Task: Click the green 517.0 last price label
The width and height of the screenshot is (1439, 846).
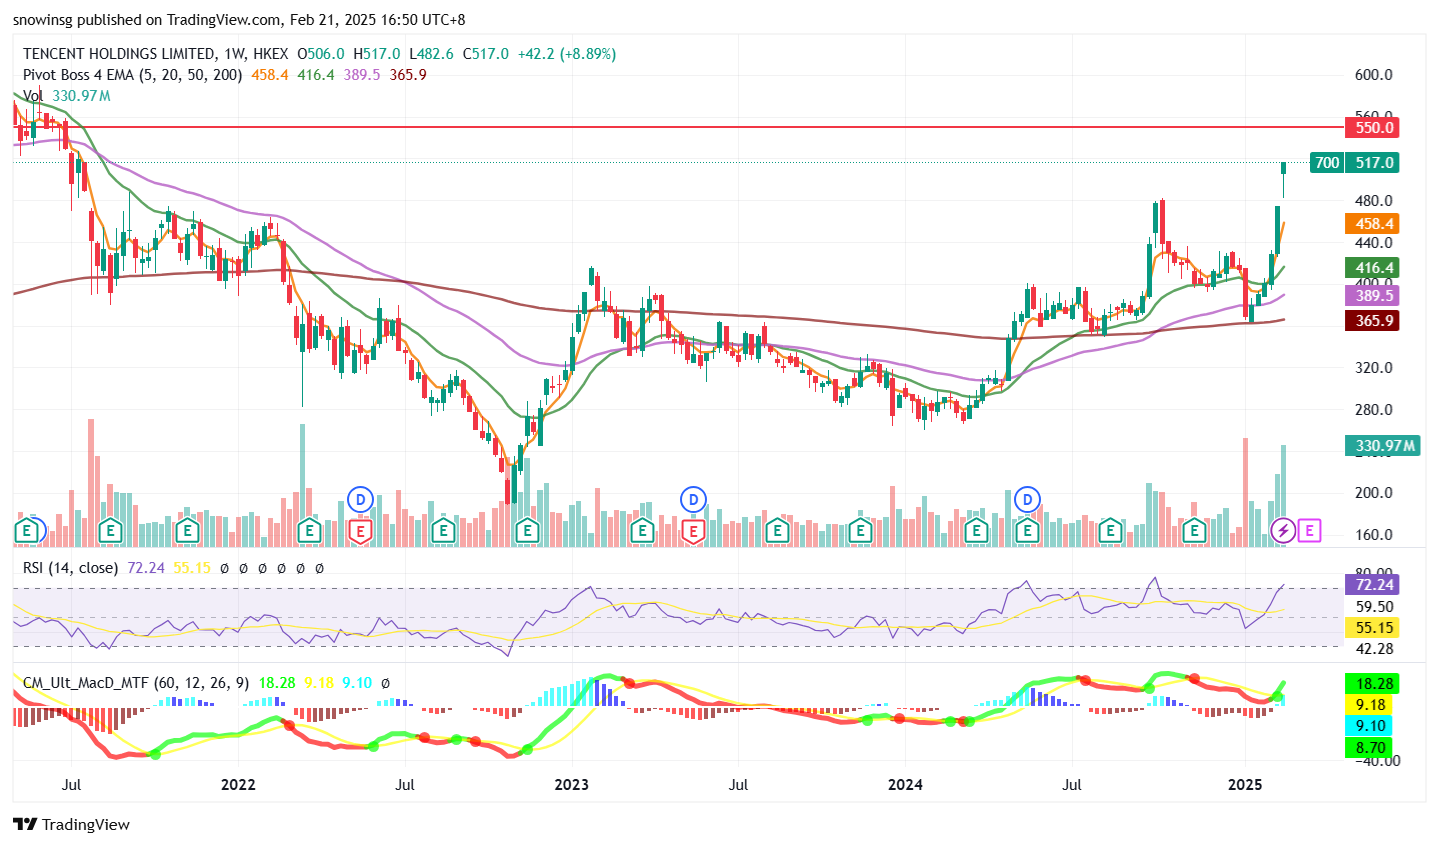Action: 1372,162
